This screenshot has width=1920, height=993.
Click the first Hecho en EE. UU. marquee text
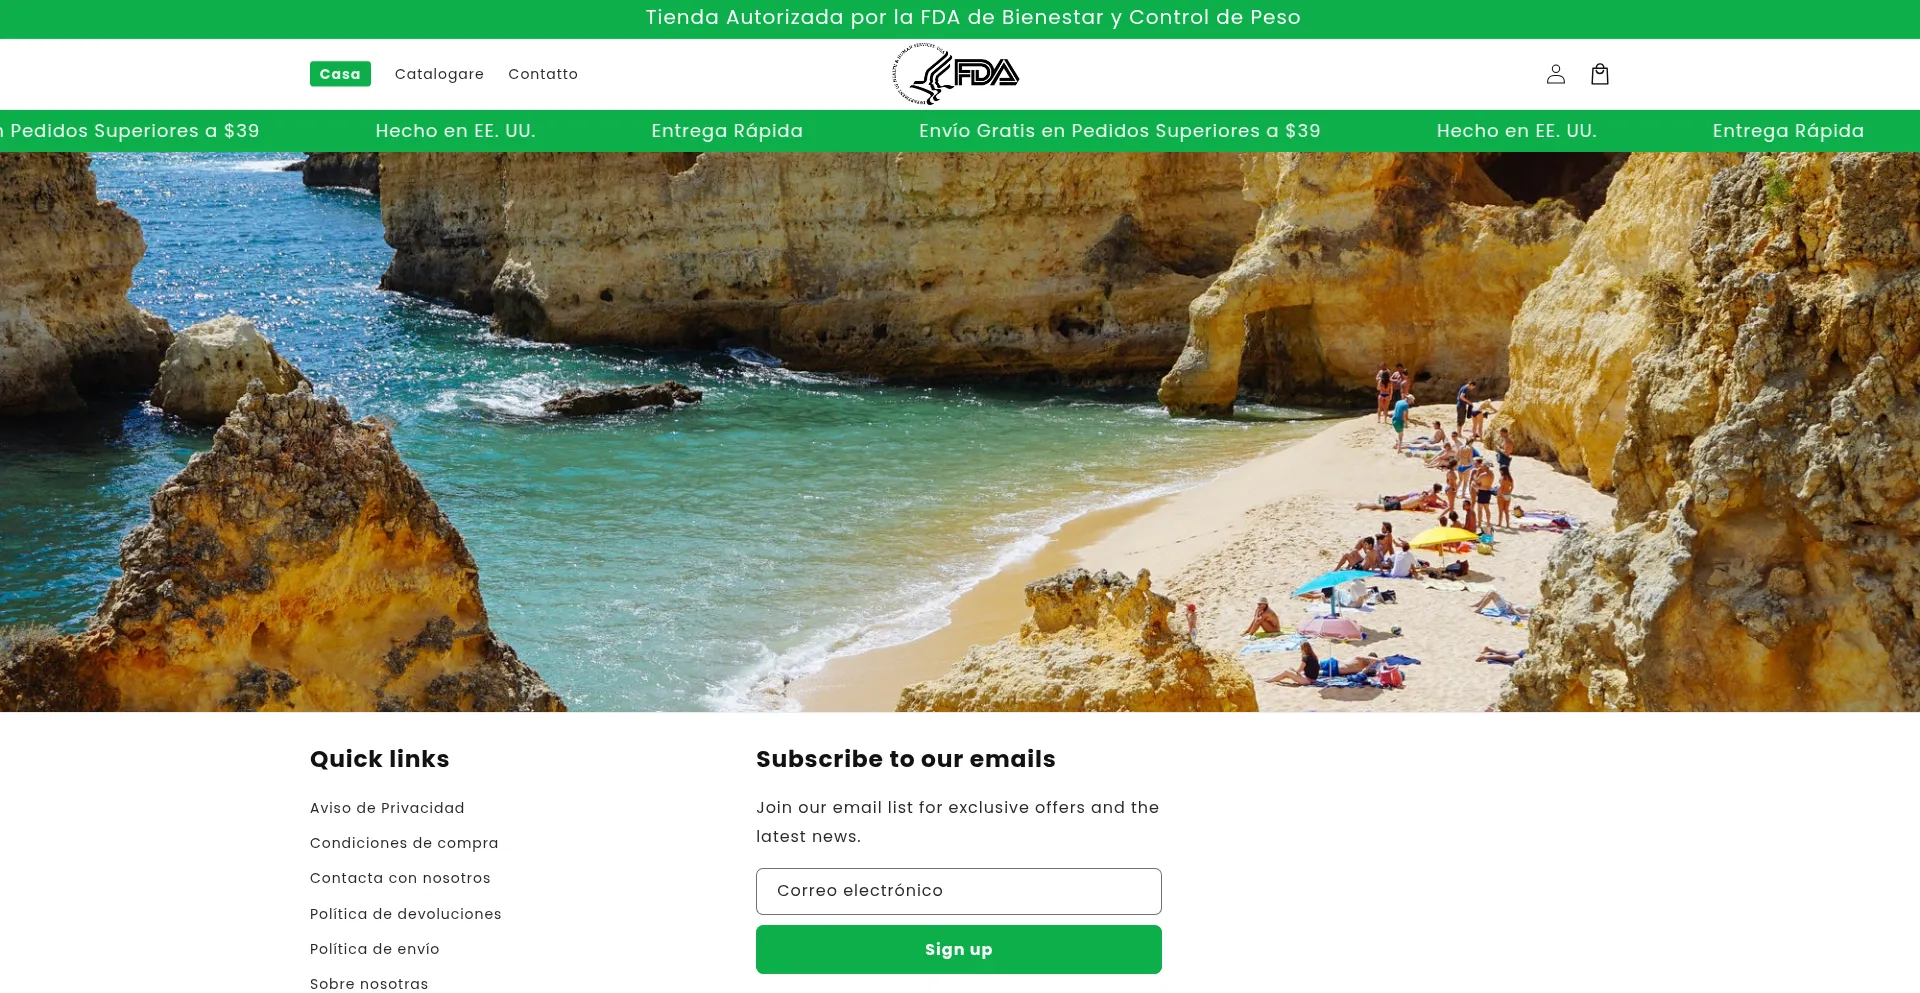(455, 131)
